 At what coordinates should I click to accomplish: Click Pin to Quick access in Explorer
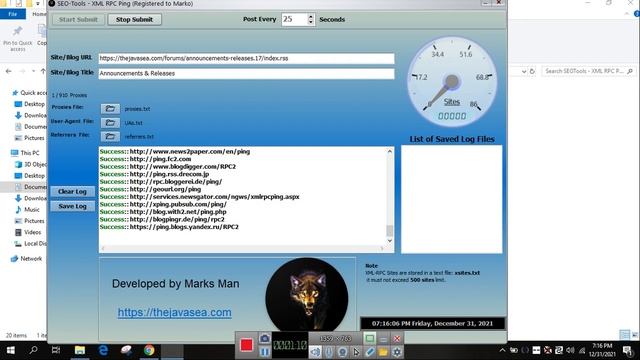(x=17, y=39)
